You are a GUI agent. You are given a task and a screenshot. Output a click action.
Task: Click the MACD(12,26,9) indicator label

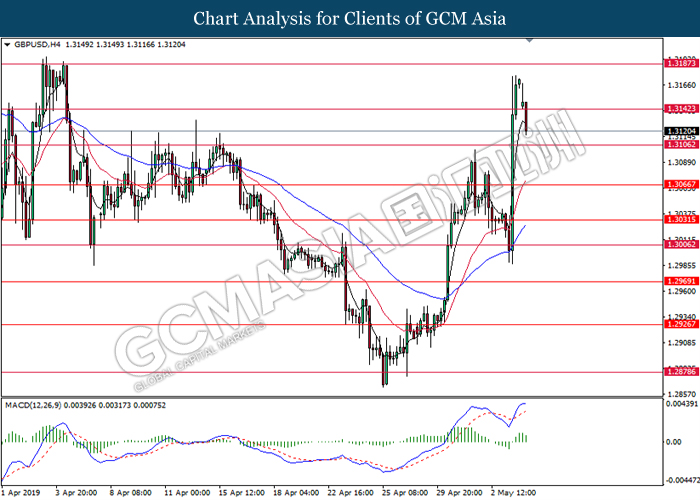click(33, 405)
